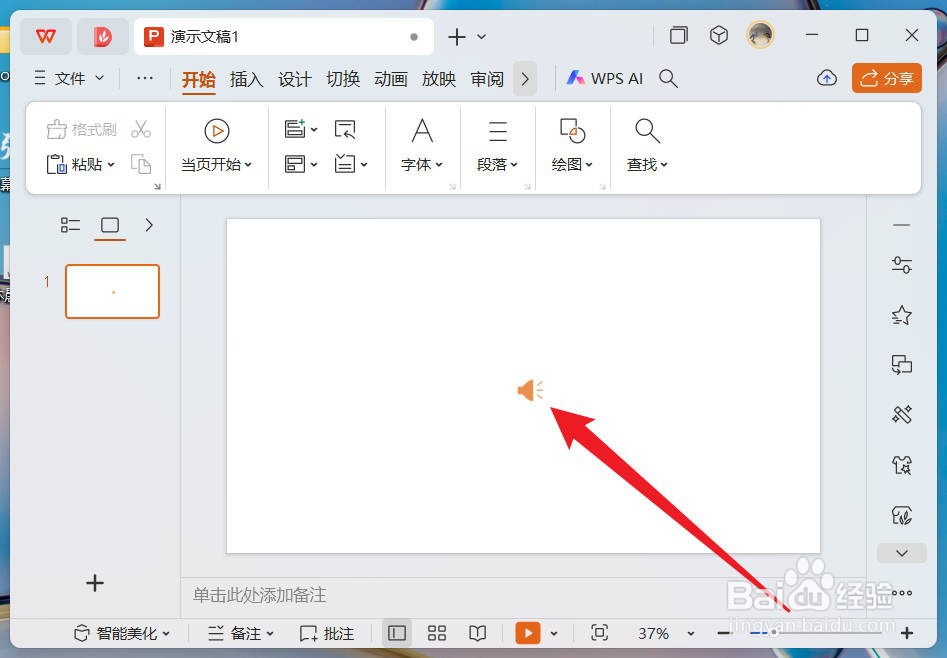Click the cloud upload icon near Share
Screen dimensions: 947x658
tap(826, 77)
